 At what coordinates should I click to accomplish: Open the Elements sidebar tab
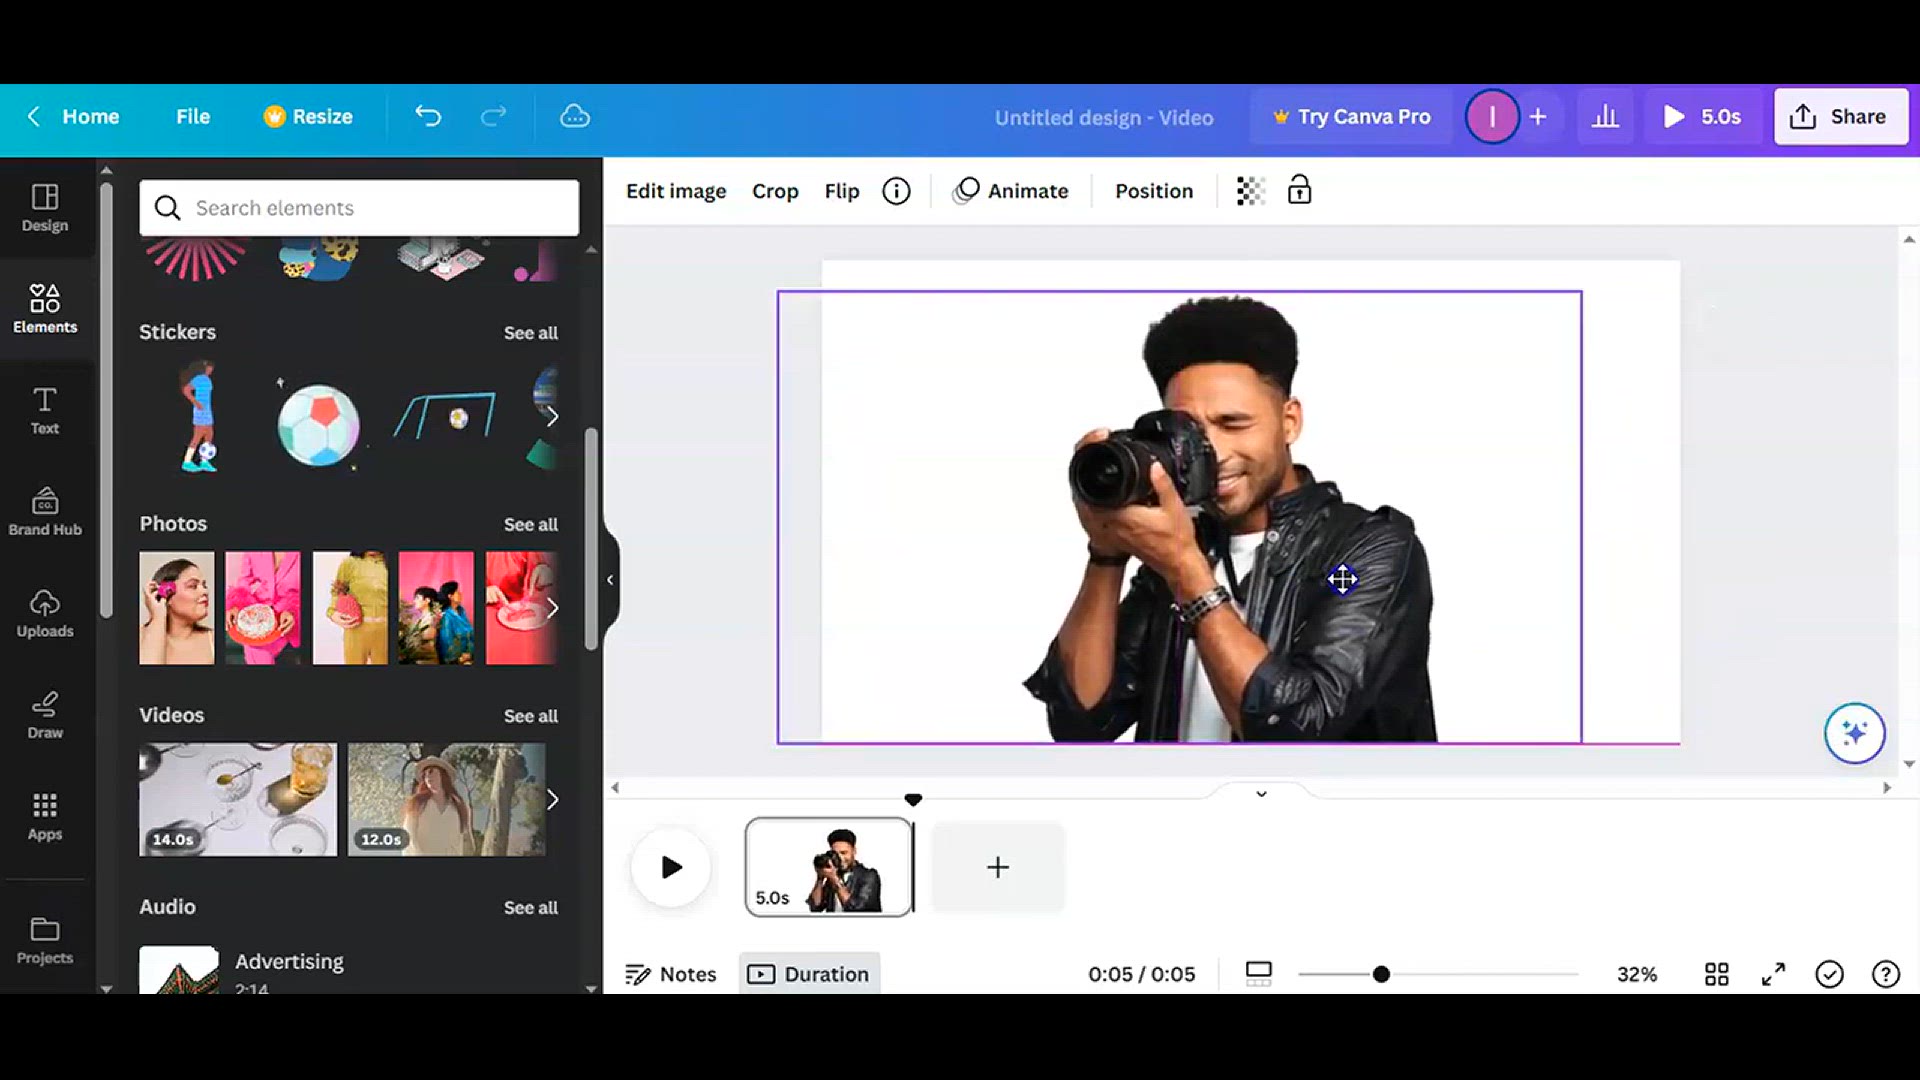click(45, 308)
